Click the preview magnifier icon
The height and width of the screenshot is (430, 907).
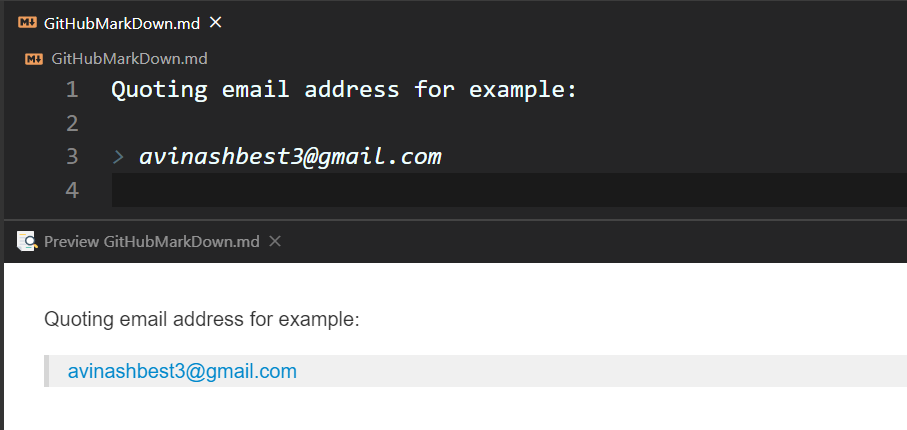click(x=27, y=241)
